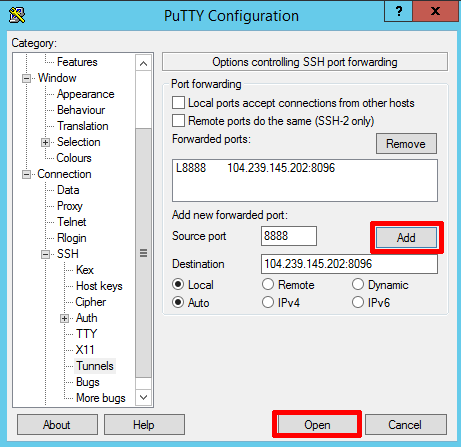Screen dimensions: 461x447
Task: Select the Remote forwarding radio button
Action: click(268, 285)
